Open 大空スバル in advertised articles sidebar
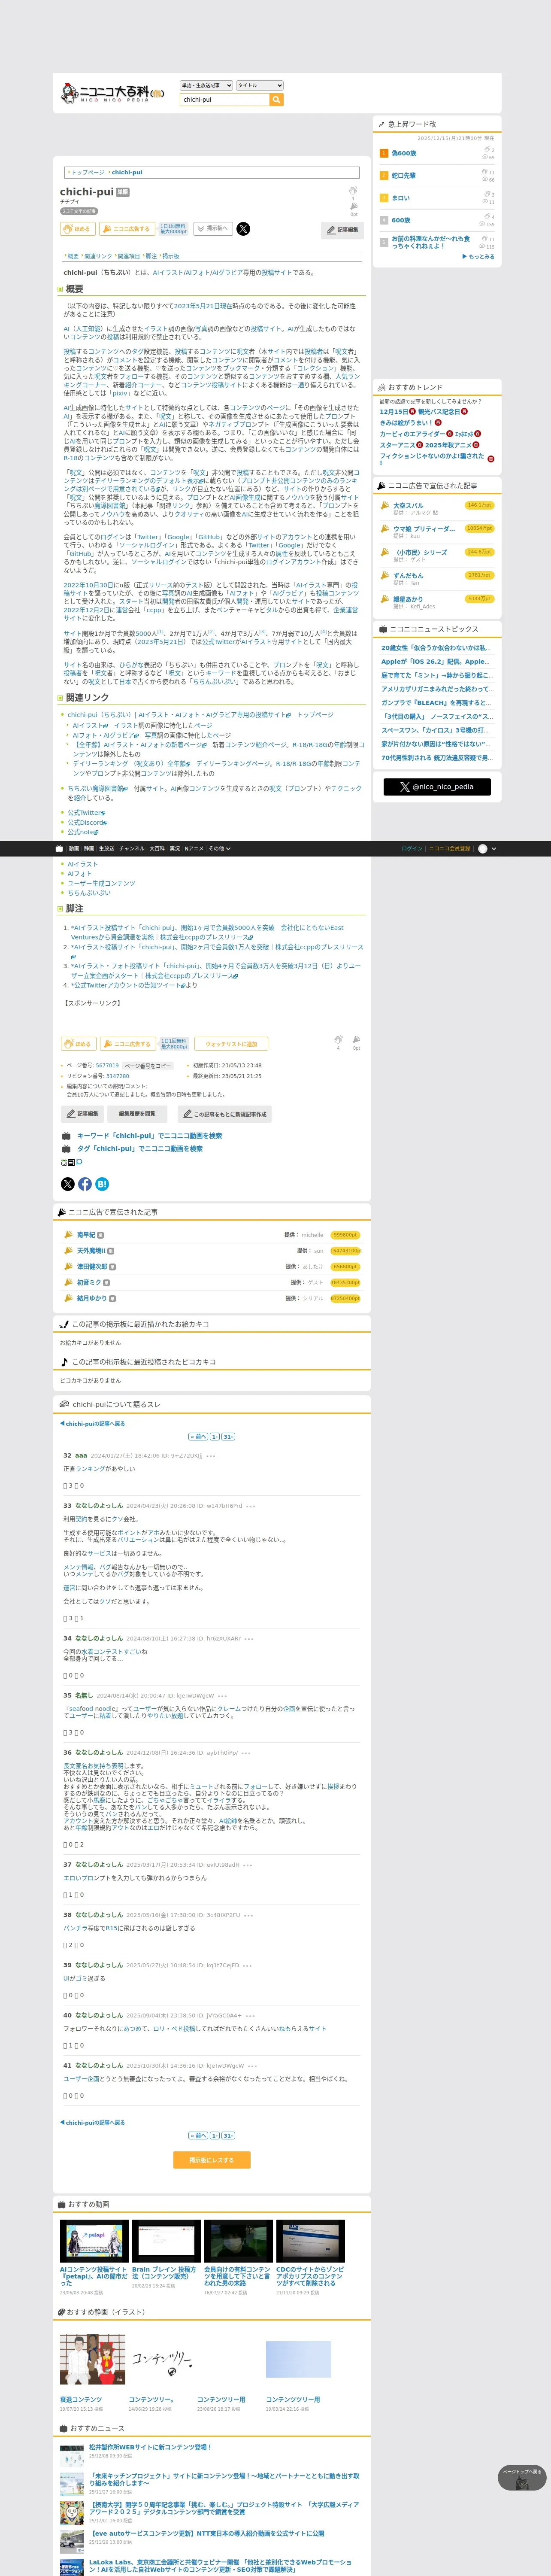Image resolution: width=551 pixels, height=2576 pixels. pyautogui.click(x=408, y=506)
